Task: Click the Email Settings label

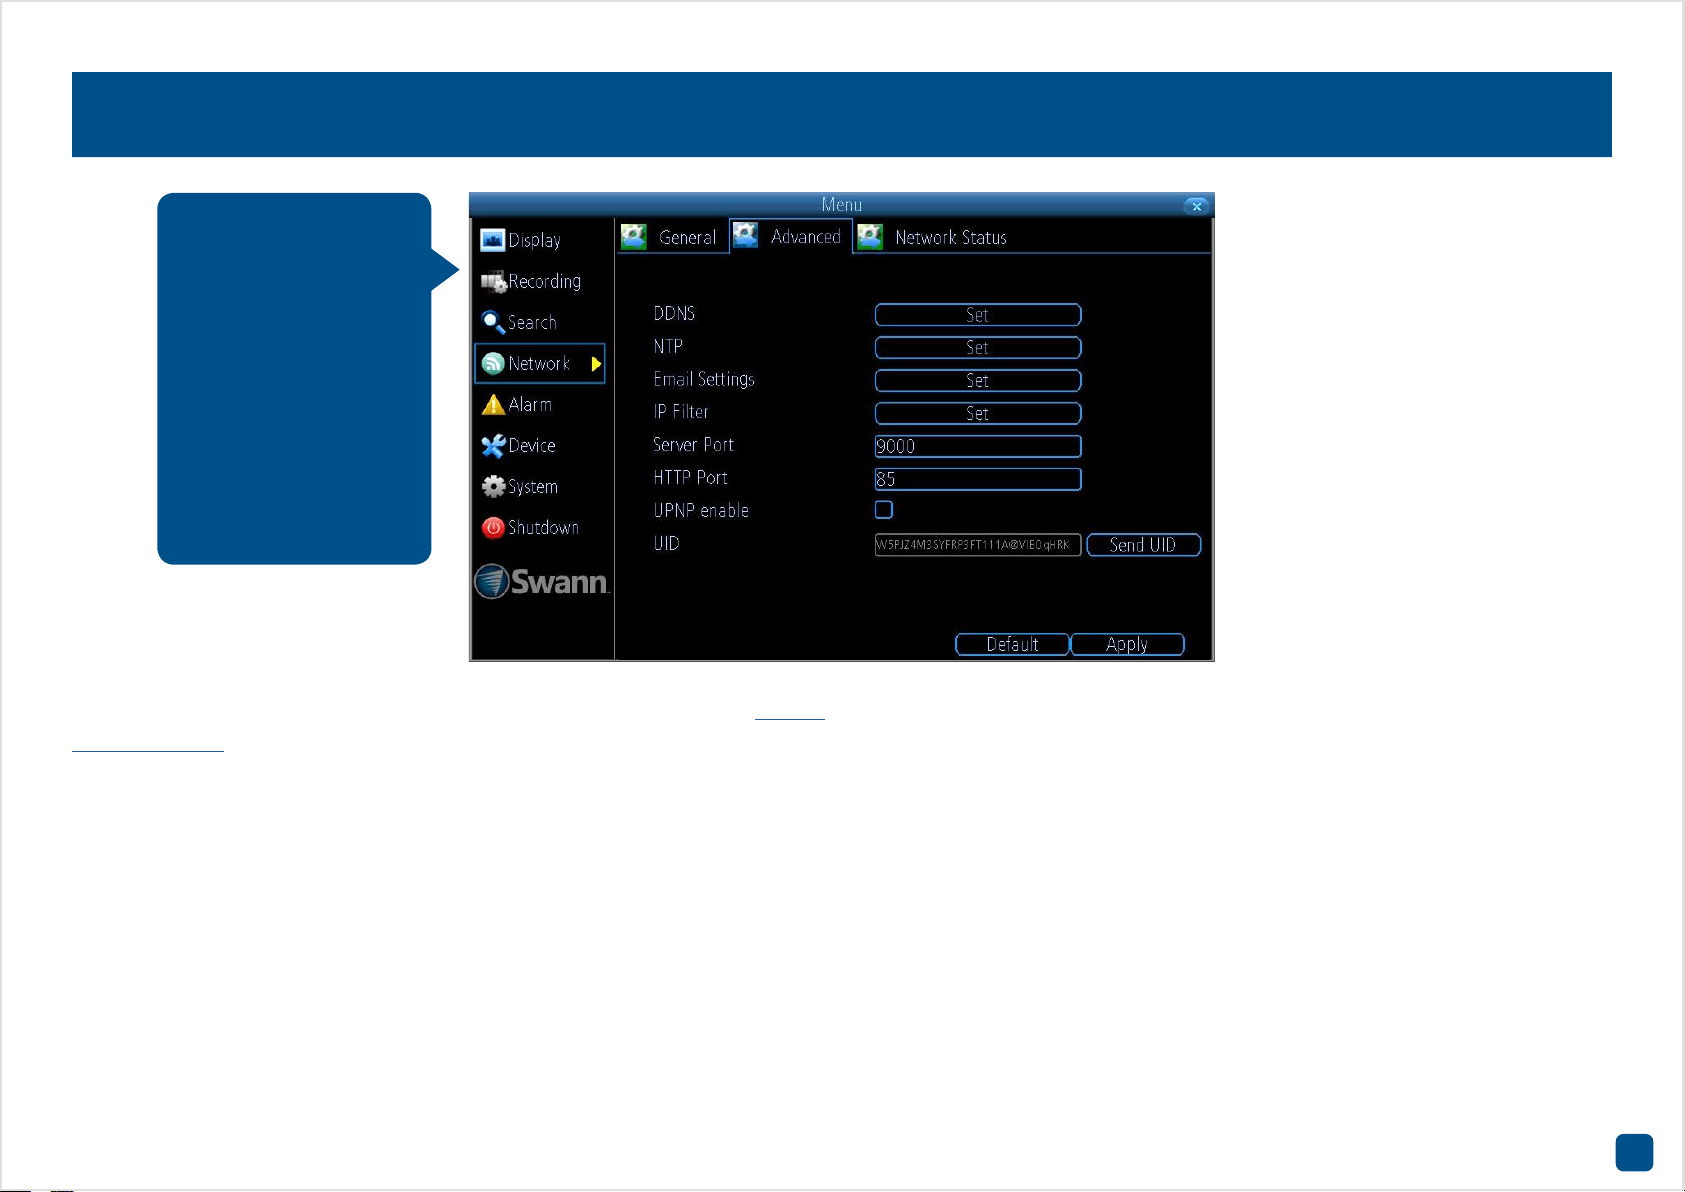Action: (704, 379)
